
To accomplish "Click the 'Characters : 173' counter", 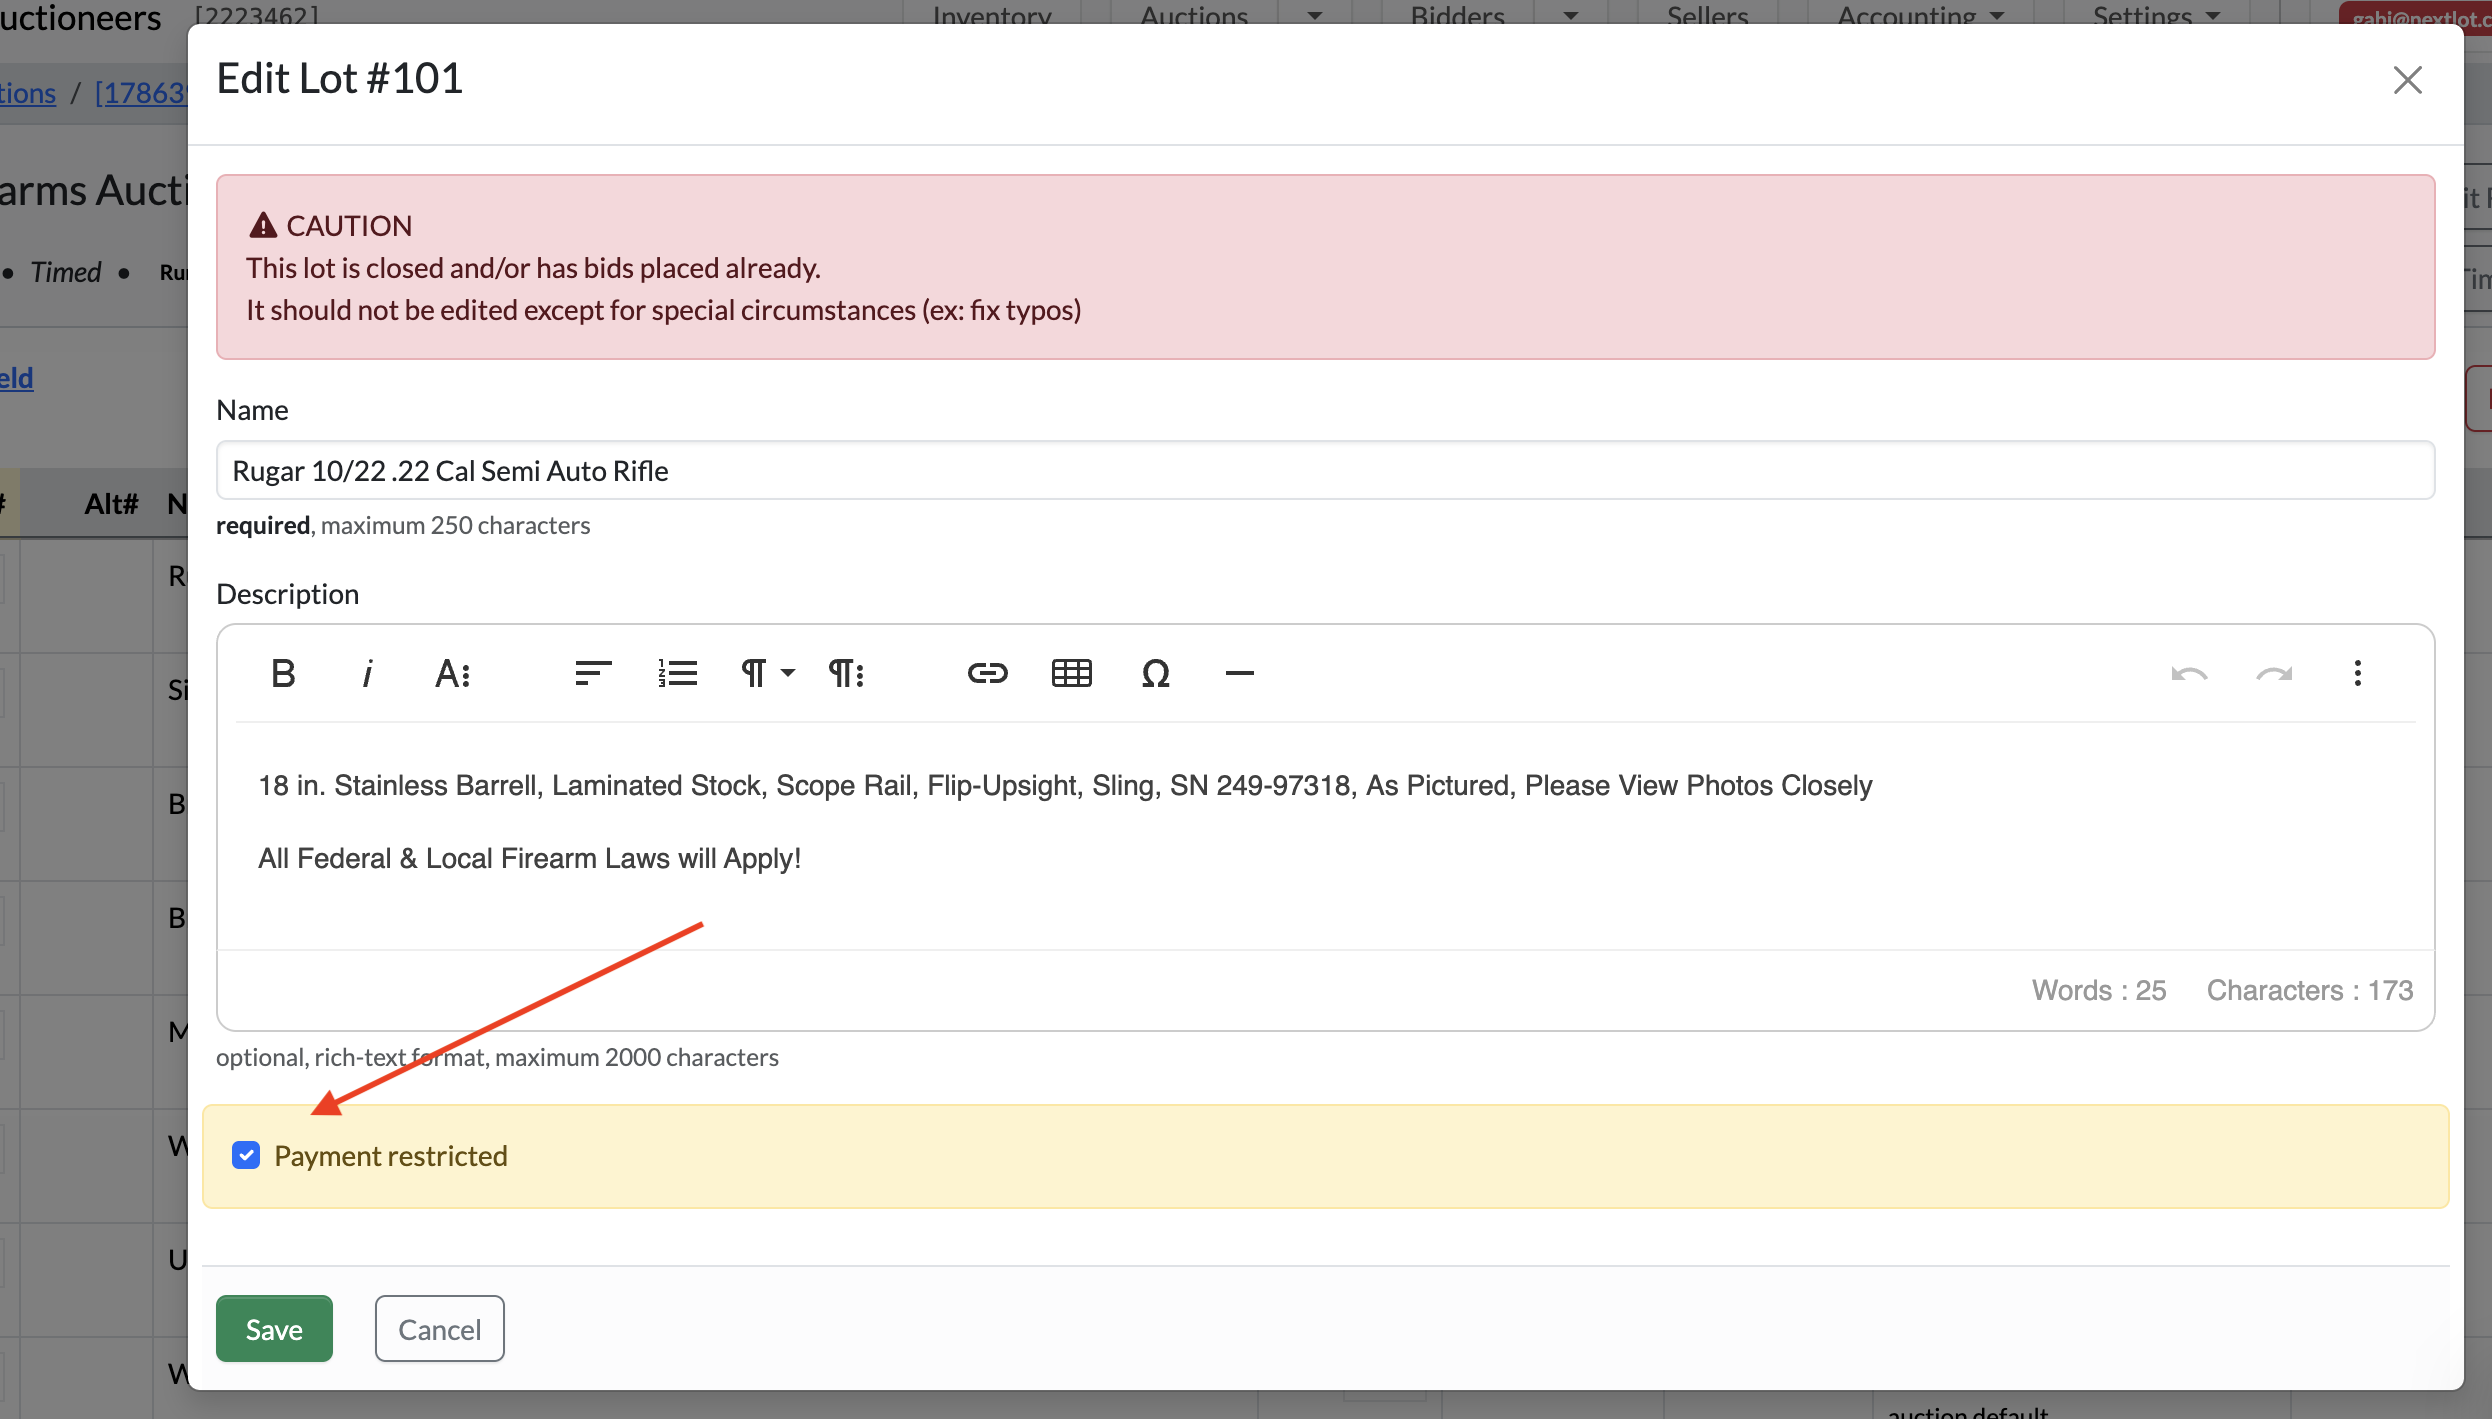I will tap(2309, 990).
